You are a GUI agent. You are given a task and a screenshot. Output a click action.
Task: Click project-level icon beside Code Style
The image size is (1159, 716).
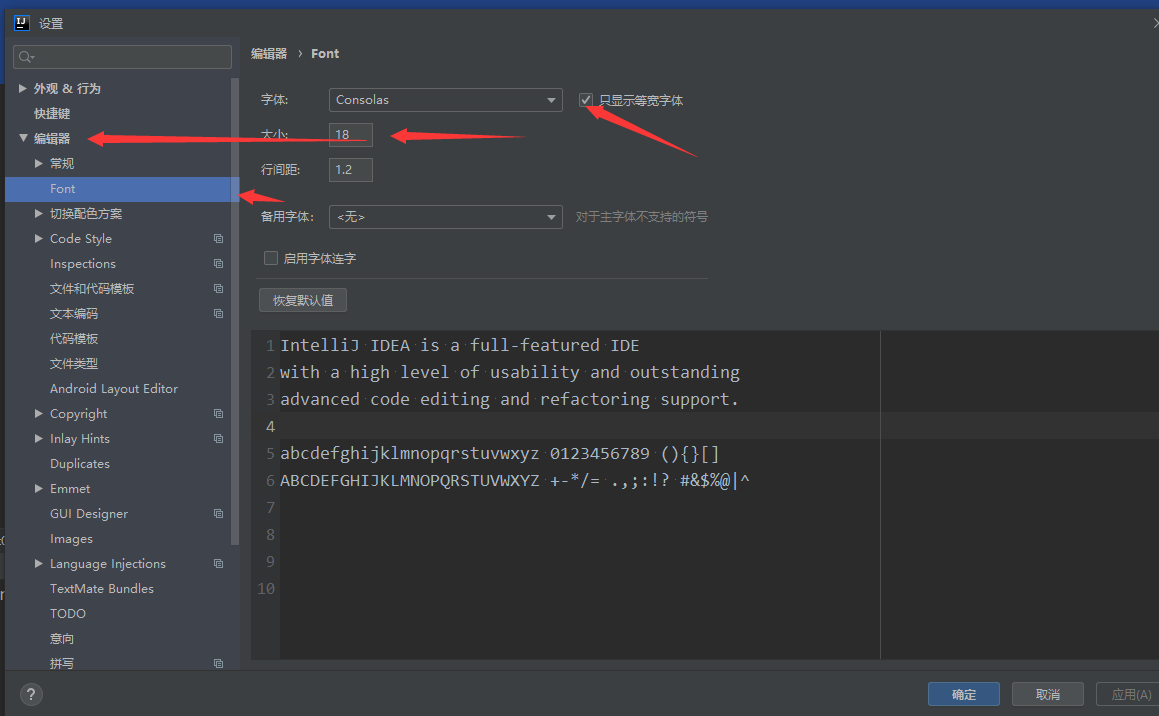218,239
